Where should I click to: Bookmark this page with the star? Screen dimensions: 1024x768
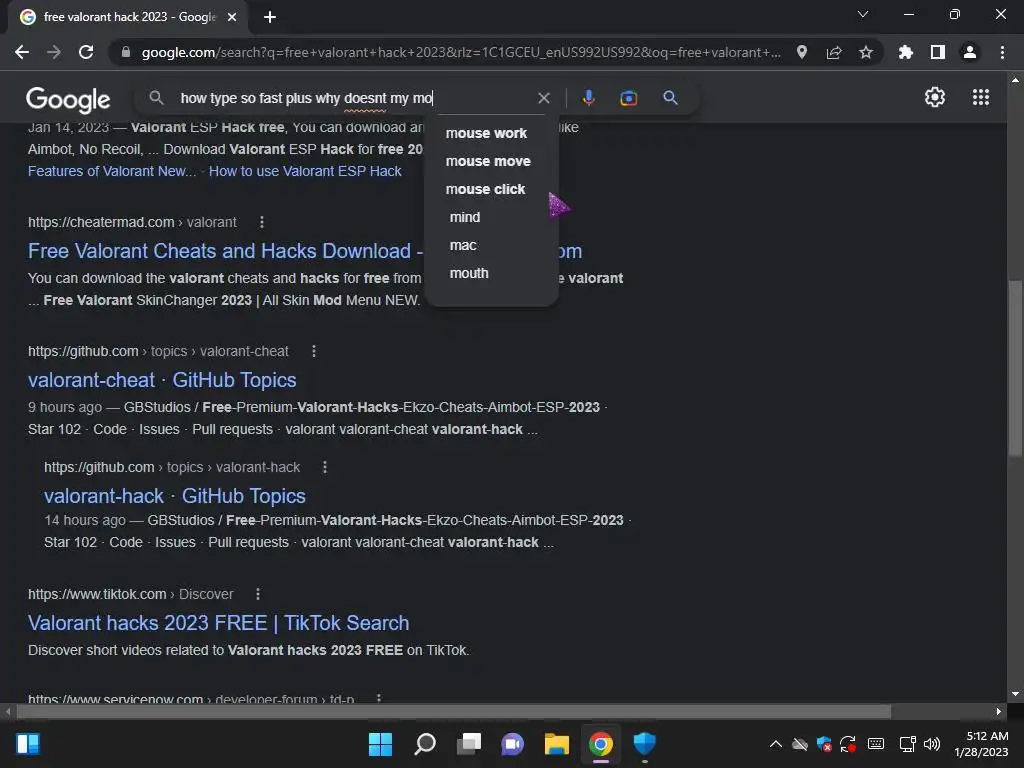coord(866,52)
